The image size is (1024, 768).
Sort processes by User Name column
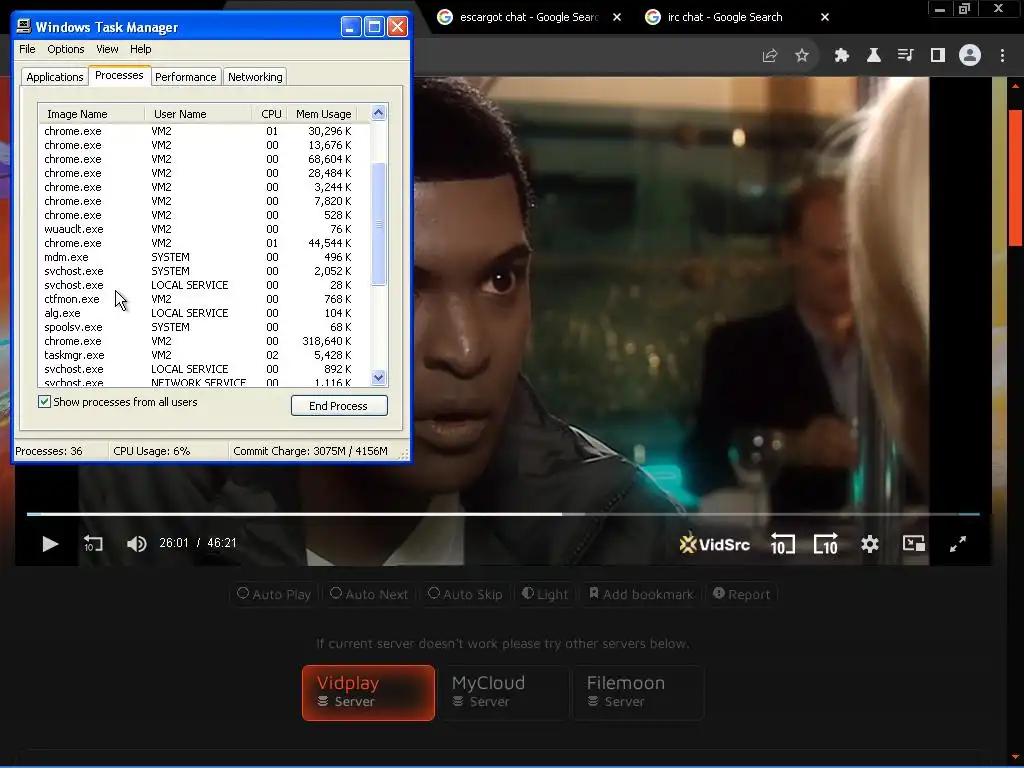(x=198, y=114)
